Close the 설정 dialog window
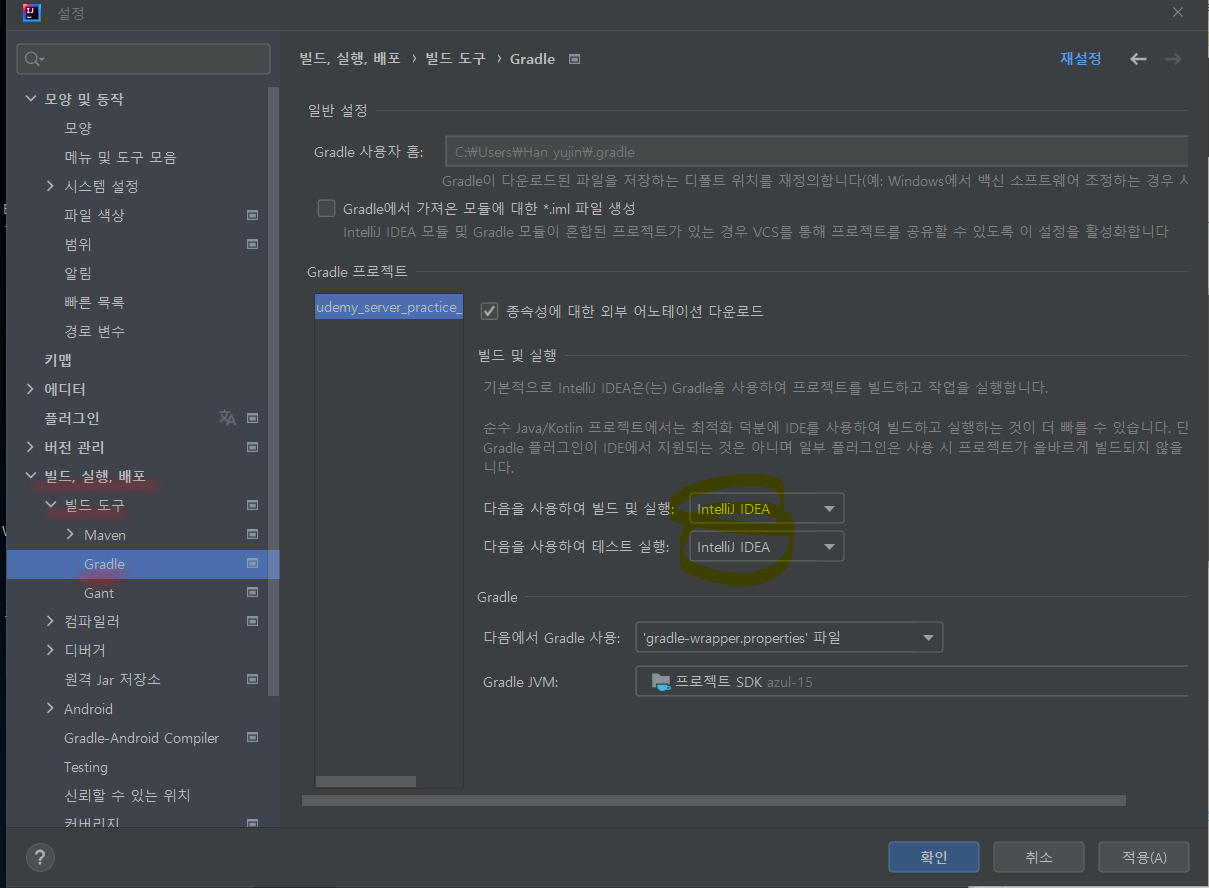Screen dimensions: 1209x888 coord(1177,12)
